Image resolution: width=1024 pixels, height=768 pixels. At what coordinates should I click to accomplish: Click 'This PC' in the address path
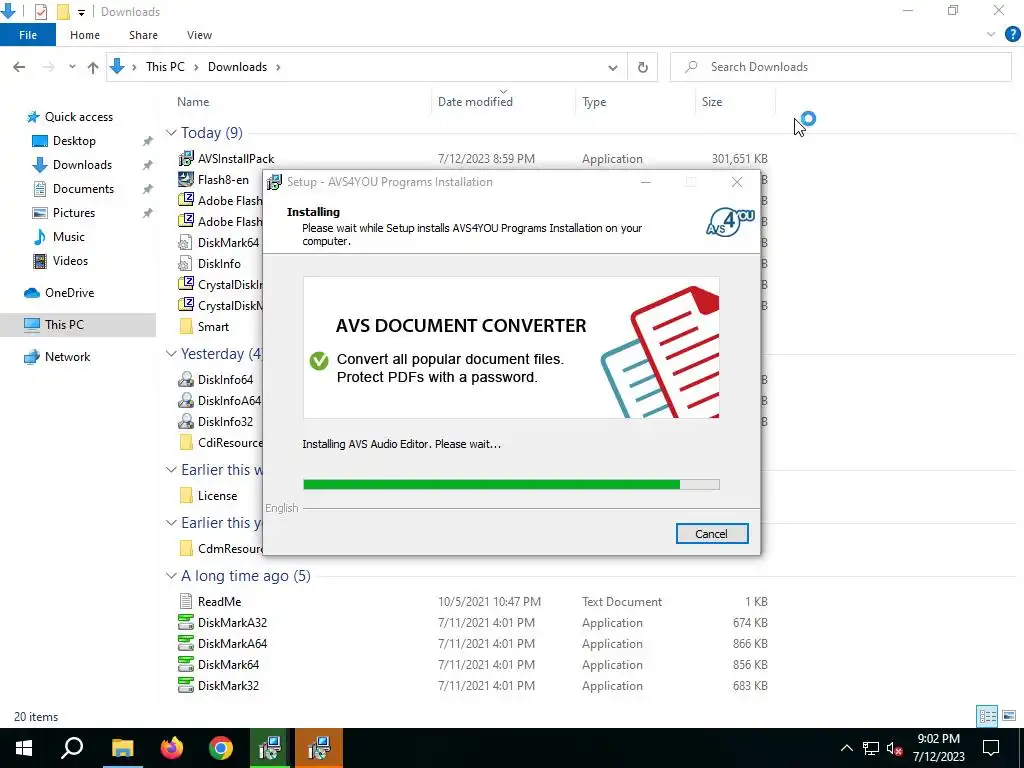tap(165, 67)
